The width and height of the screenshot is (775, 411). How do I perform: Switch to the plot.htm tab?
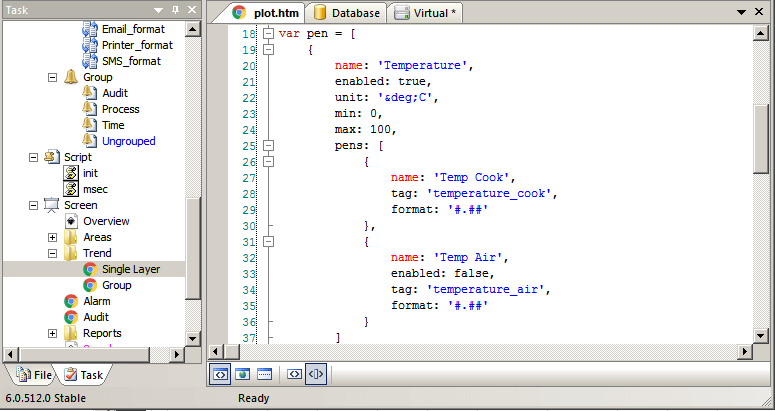point(266,13)
